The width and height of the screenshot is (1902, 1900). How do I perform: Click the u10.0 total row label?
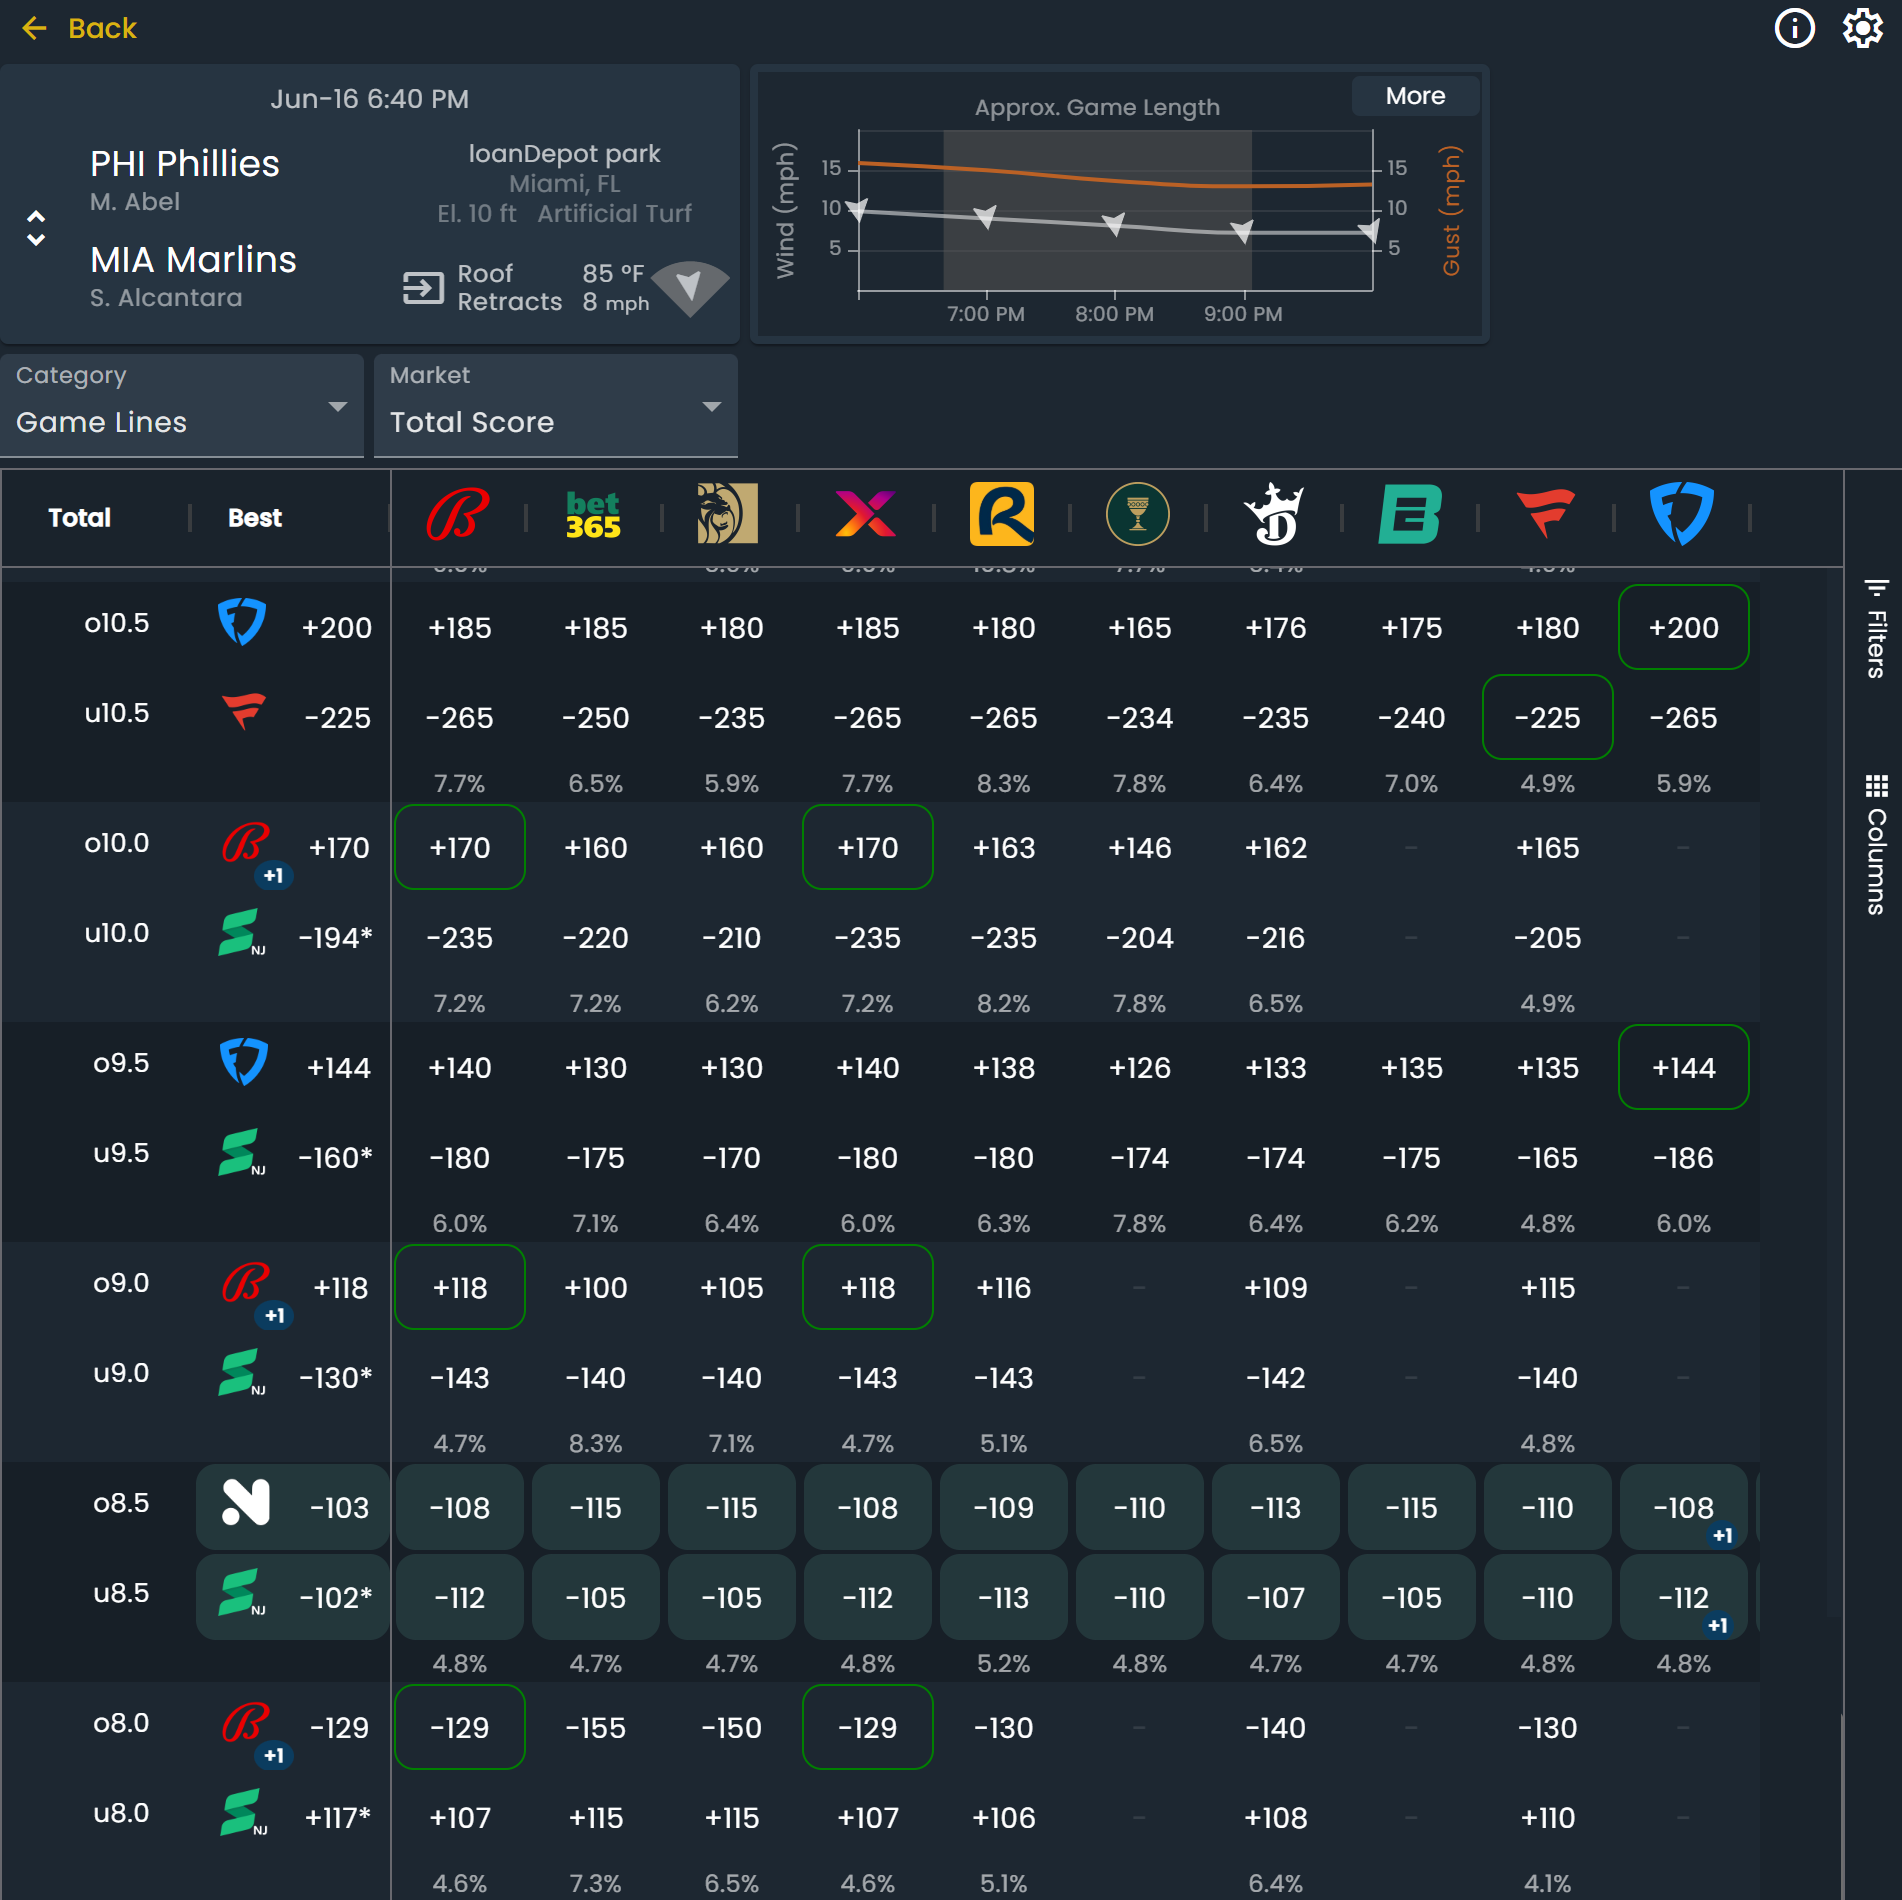(x=117, y=933)
